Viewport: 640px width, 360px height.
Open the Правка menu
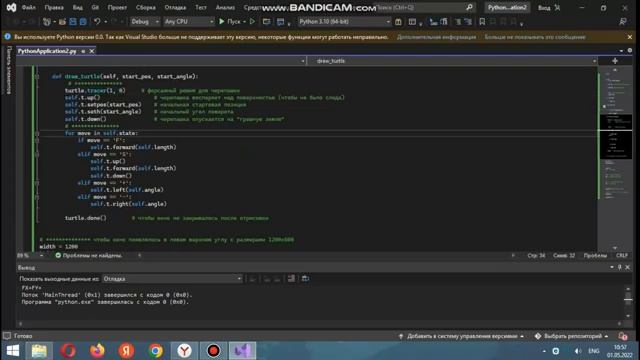(54, 7)
